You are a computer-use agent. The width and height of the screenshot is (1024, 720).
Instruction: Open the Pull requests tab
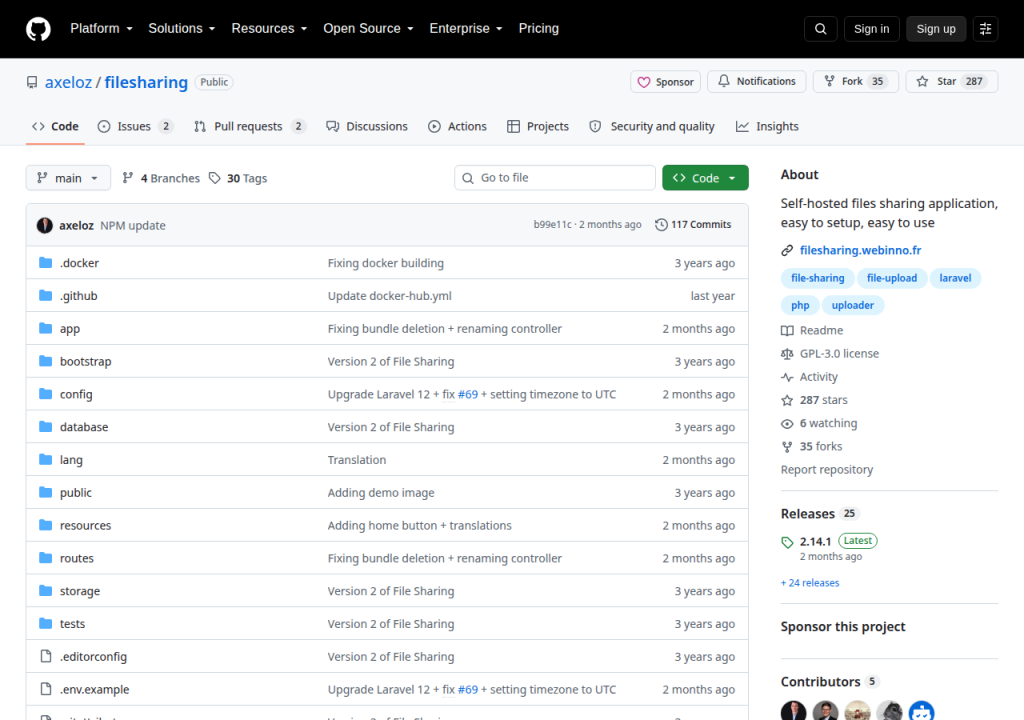249,126
